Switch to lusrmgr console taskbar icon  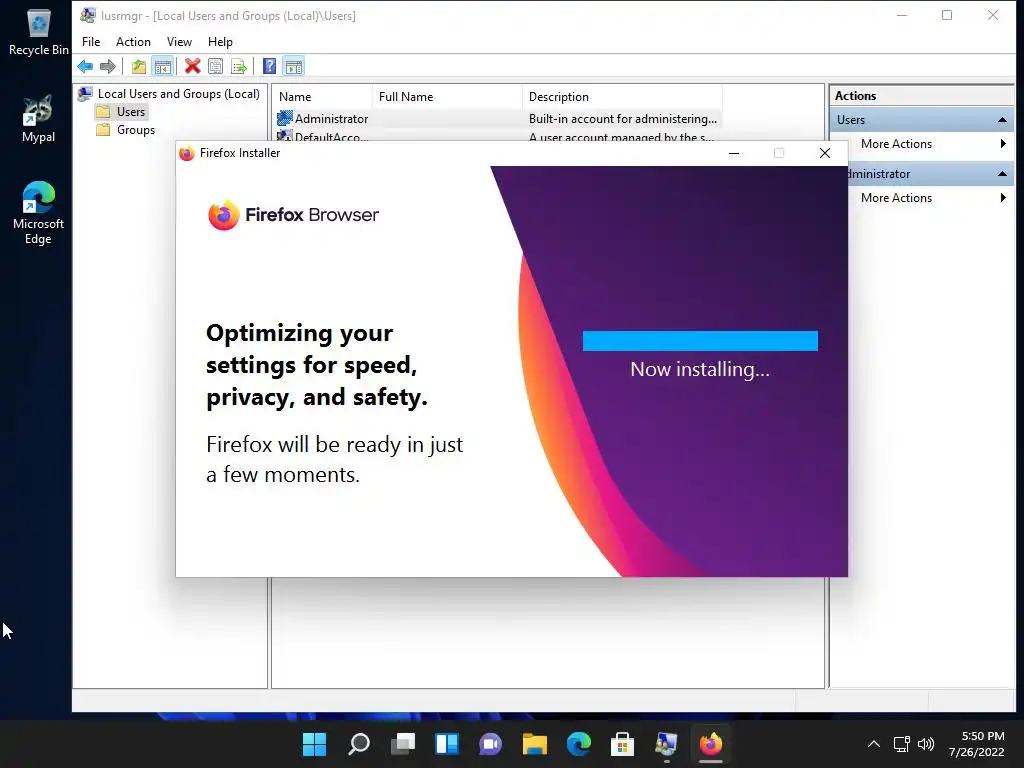pyautogui.click(x=666, y=744)
